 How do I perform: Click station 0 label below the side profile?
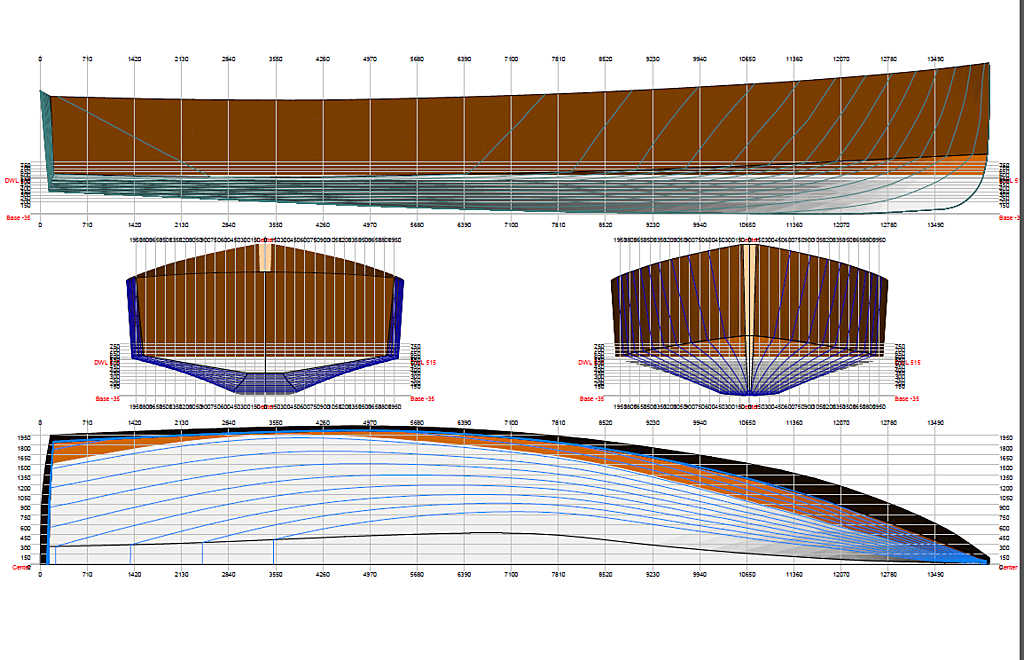coord(40,225)
